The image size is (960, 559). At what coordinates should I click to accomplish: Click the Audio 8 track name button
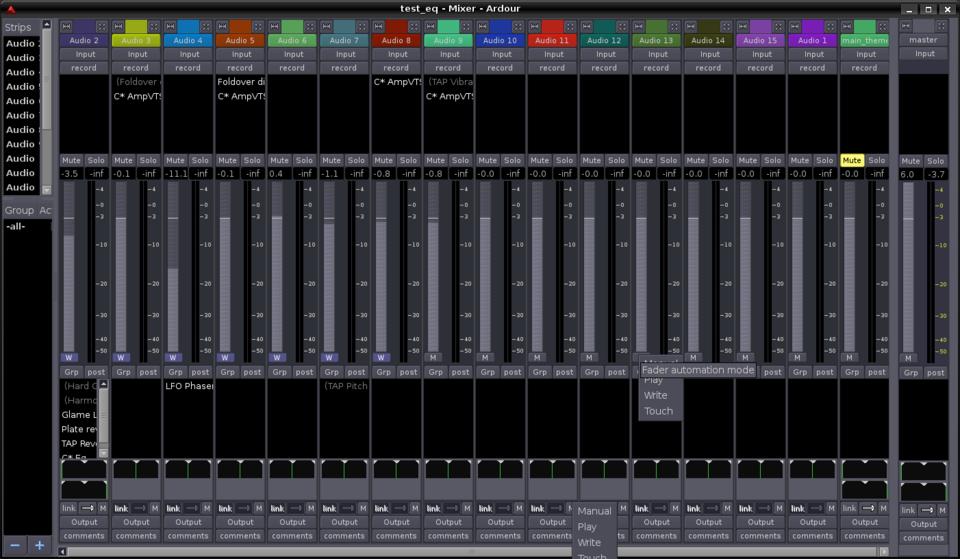pyautogui.click(x=396, y=40)
